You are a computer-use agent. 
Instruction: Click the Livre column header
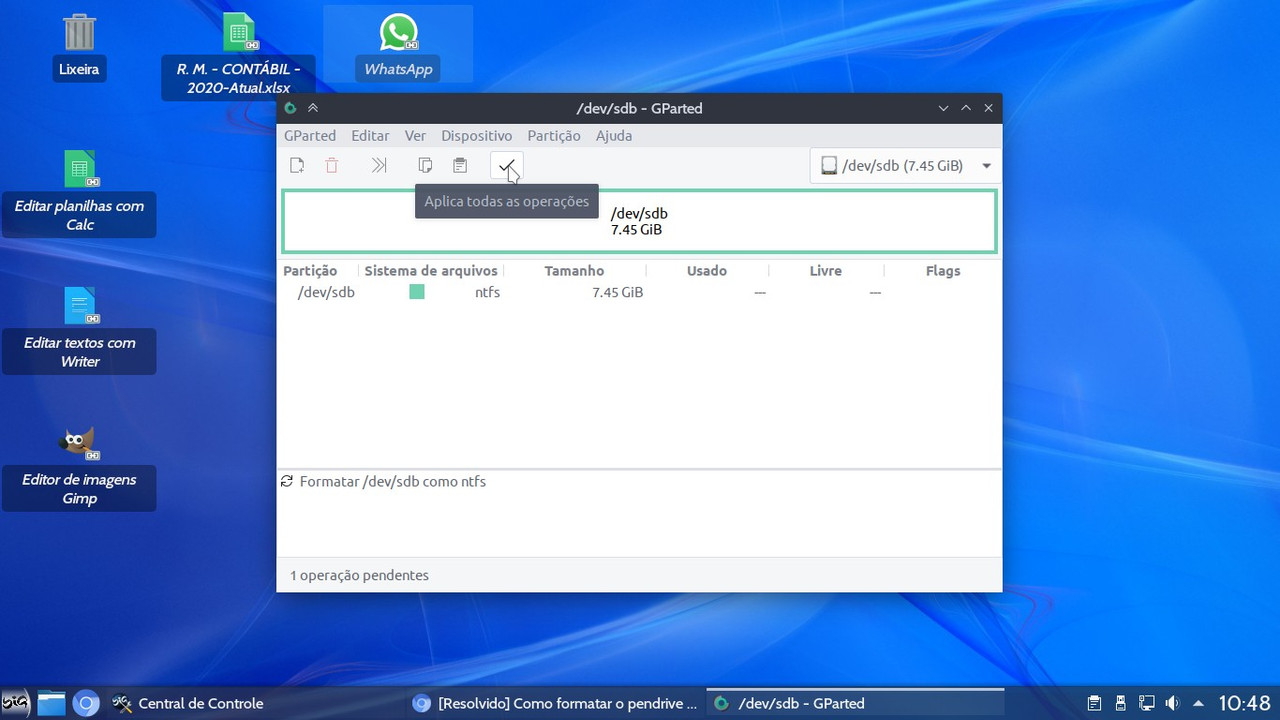pyautogui.click(x=825, y=271)
